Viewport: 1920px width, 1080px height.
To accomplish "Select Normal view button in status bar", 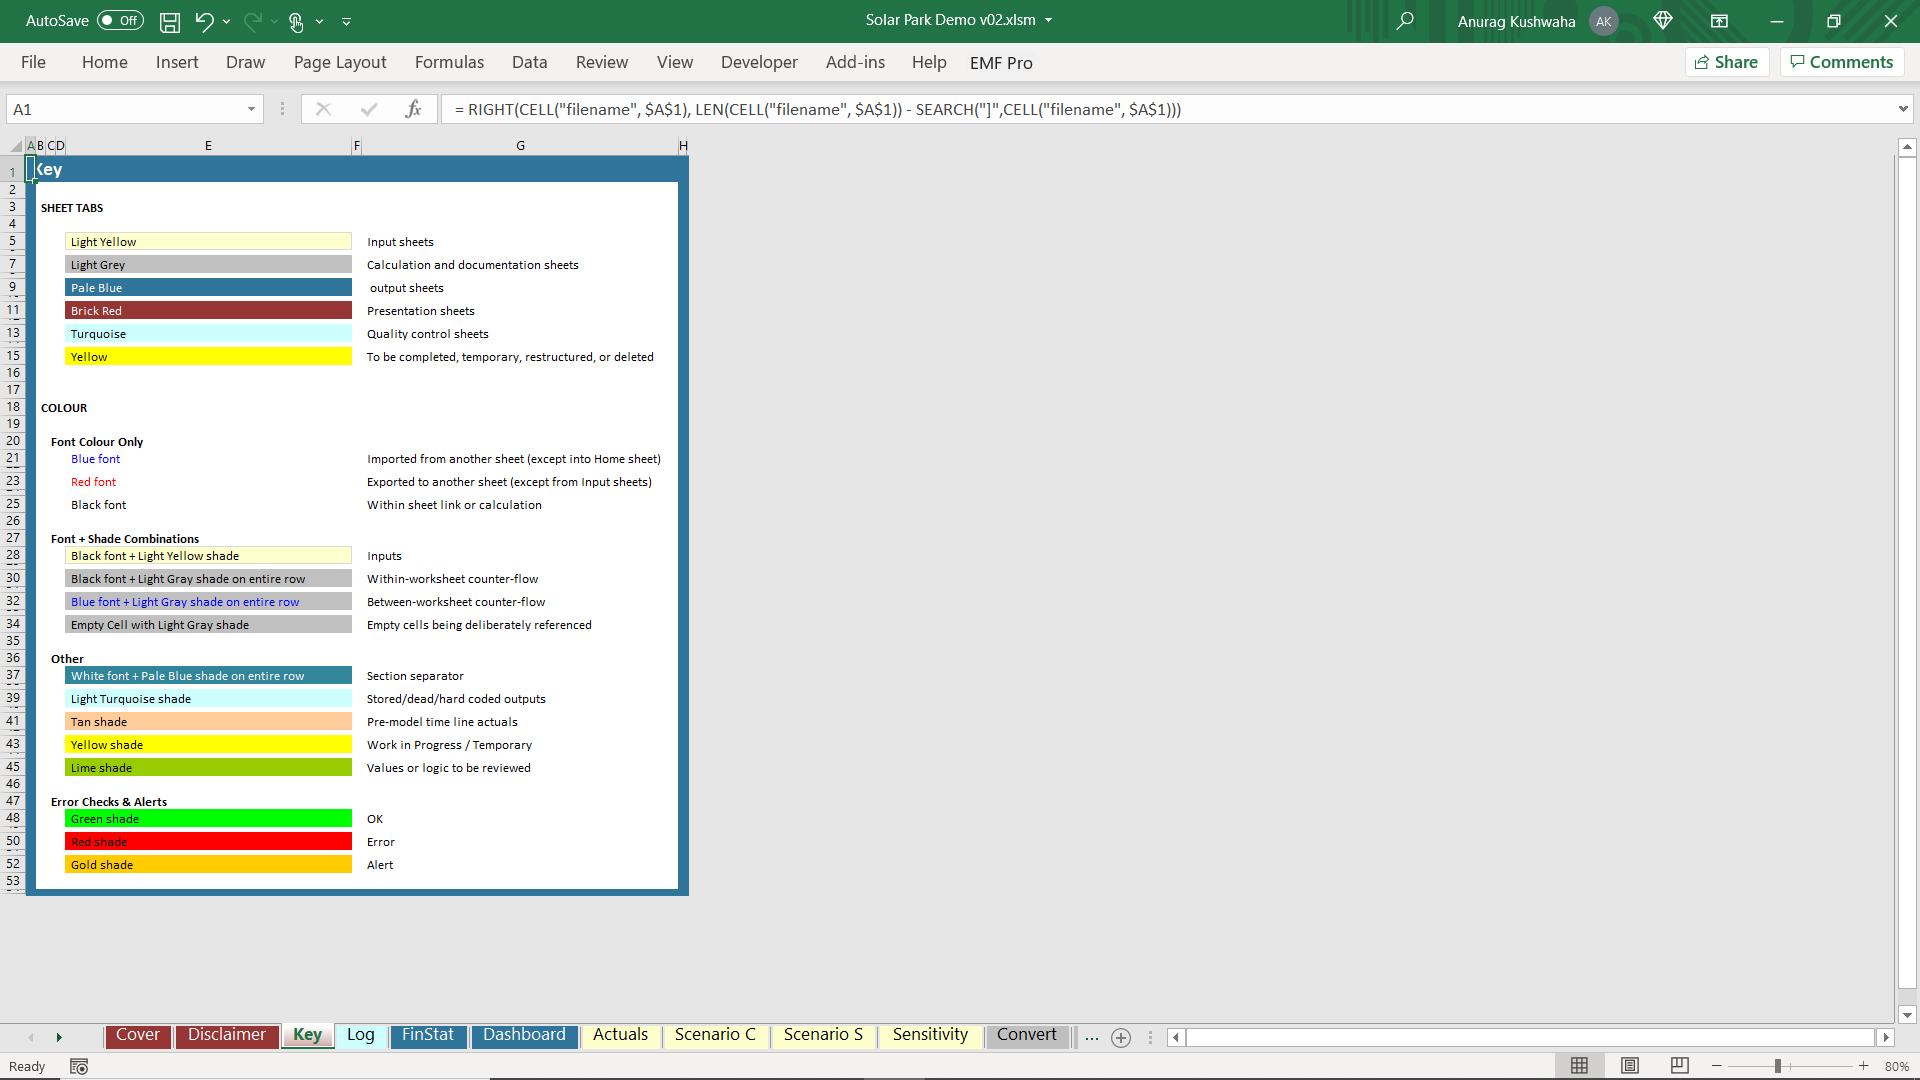I will 1580,1066.
